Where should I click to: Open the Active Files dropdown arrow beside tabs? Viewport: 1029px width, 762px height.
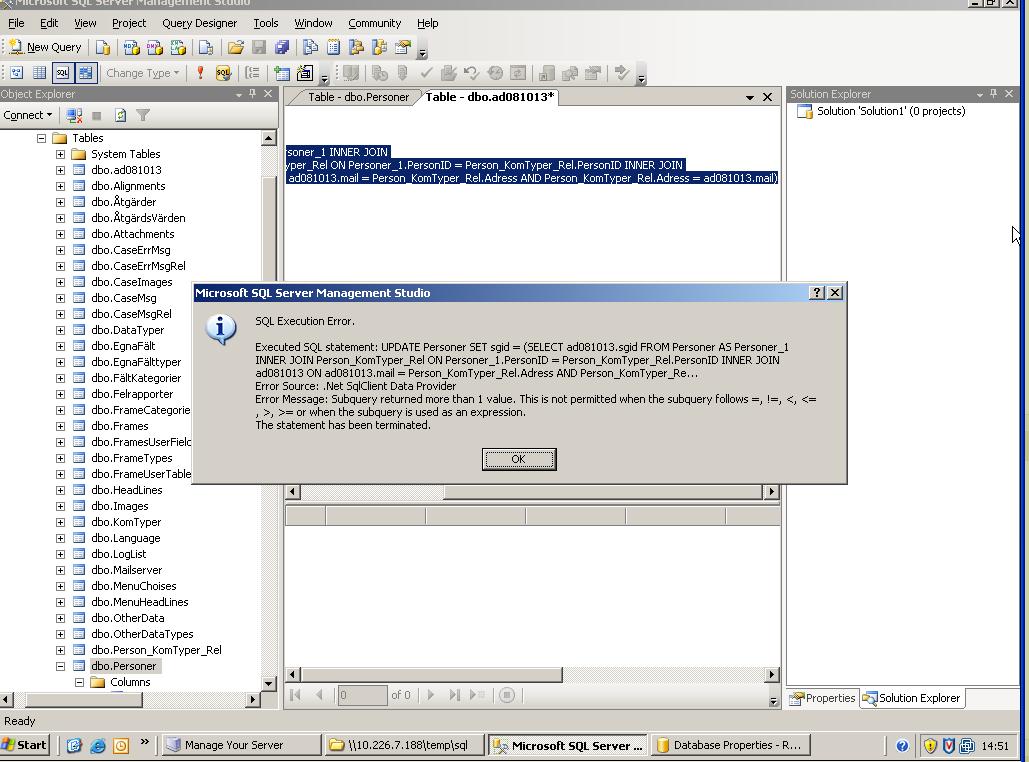[x=749, y=97]
